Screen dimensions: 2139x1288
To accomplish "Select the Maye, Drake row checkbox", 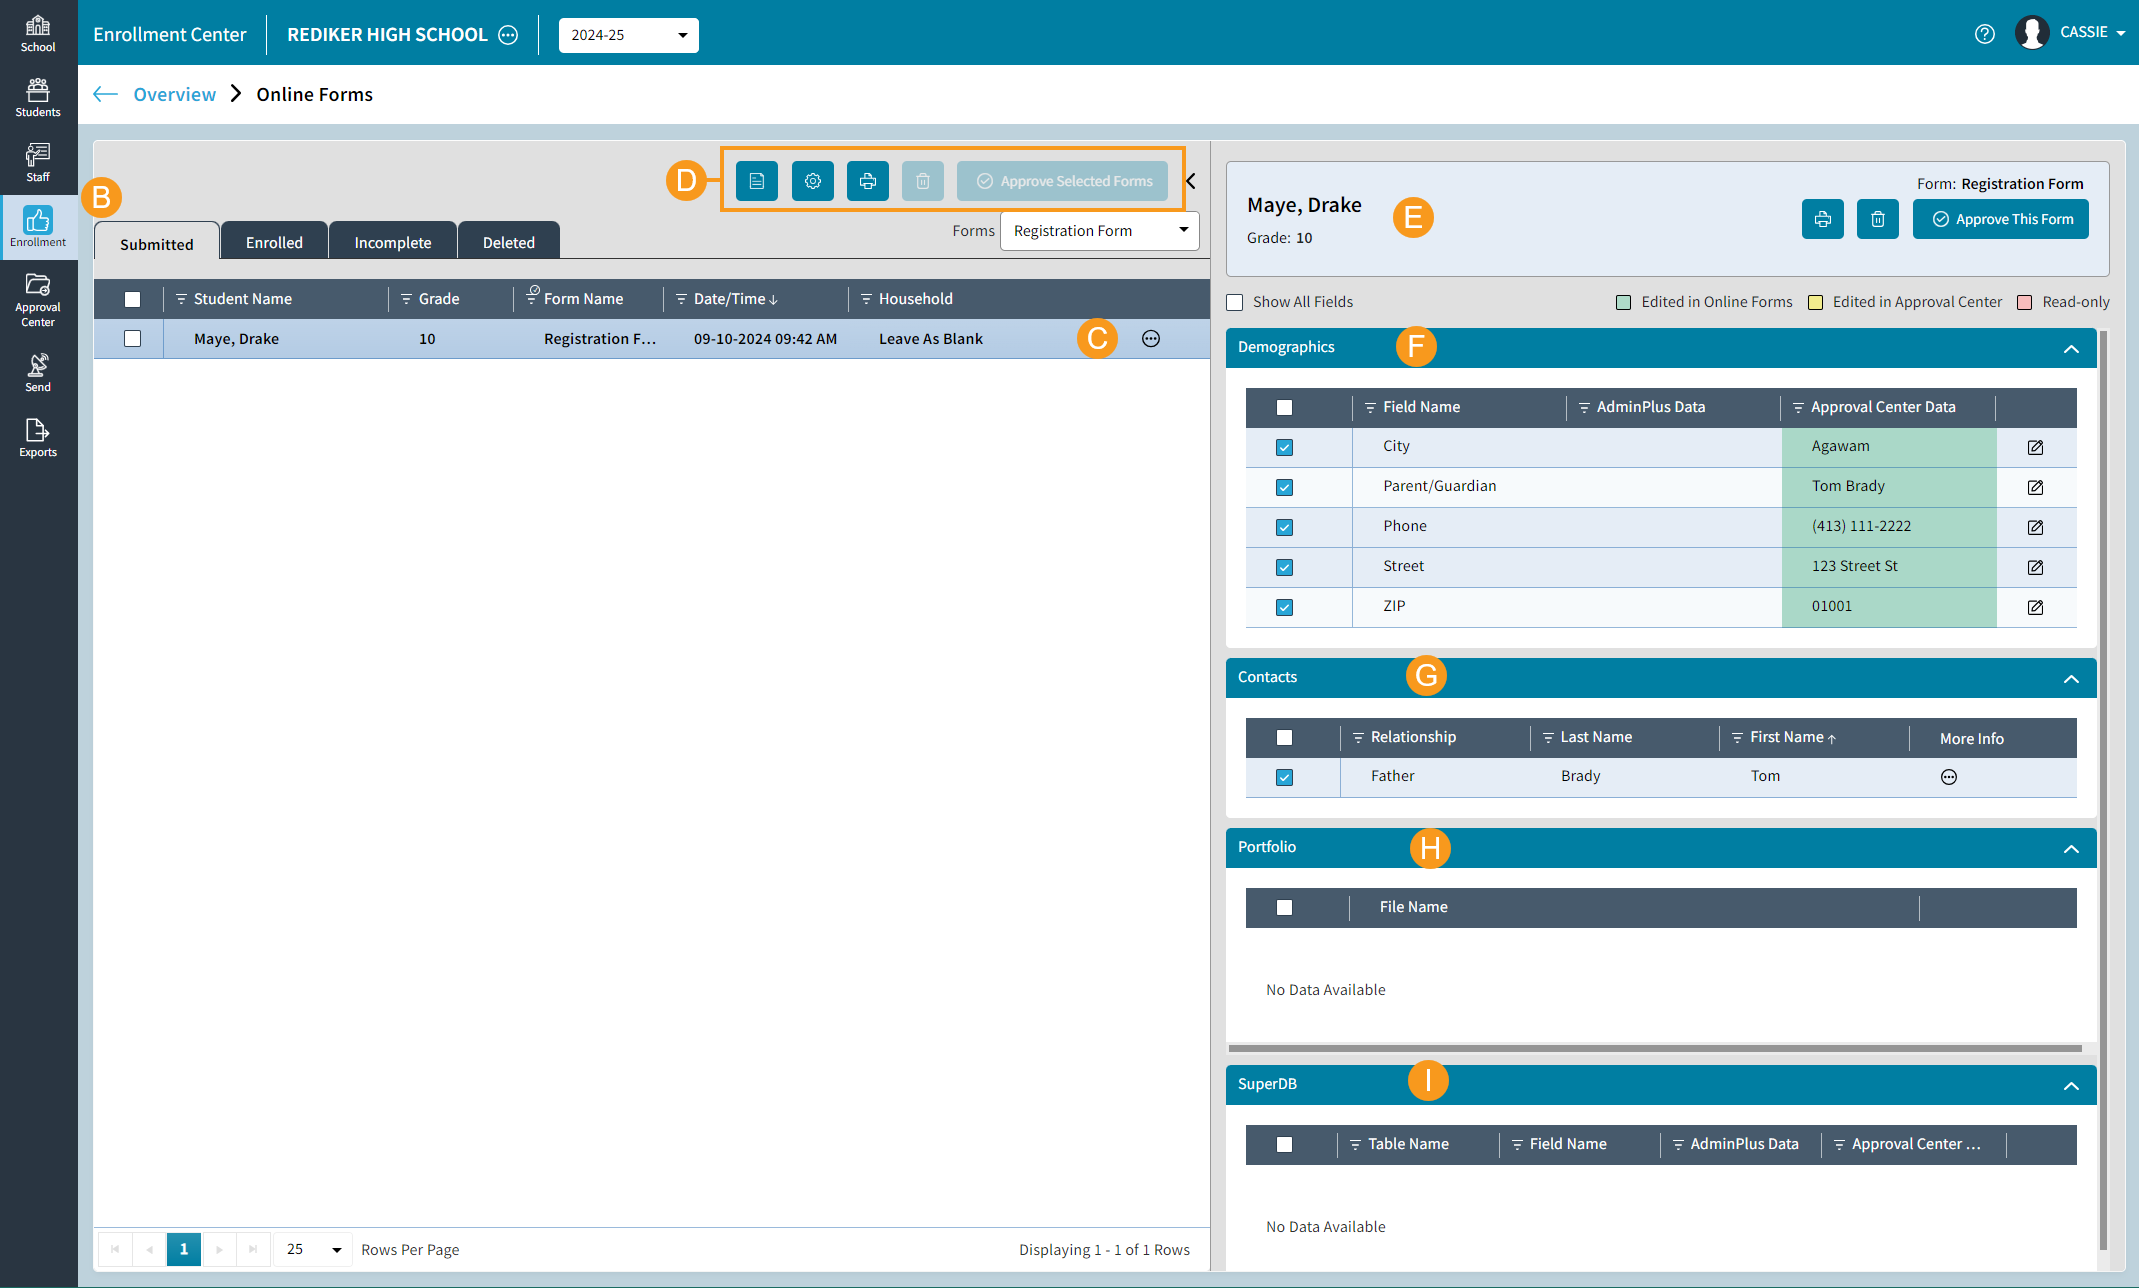I will pyautogui.click(x=132, y=339).
